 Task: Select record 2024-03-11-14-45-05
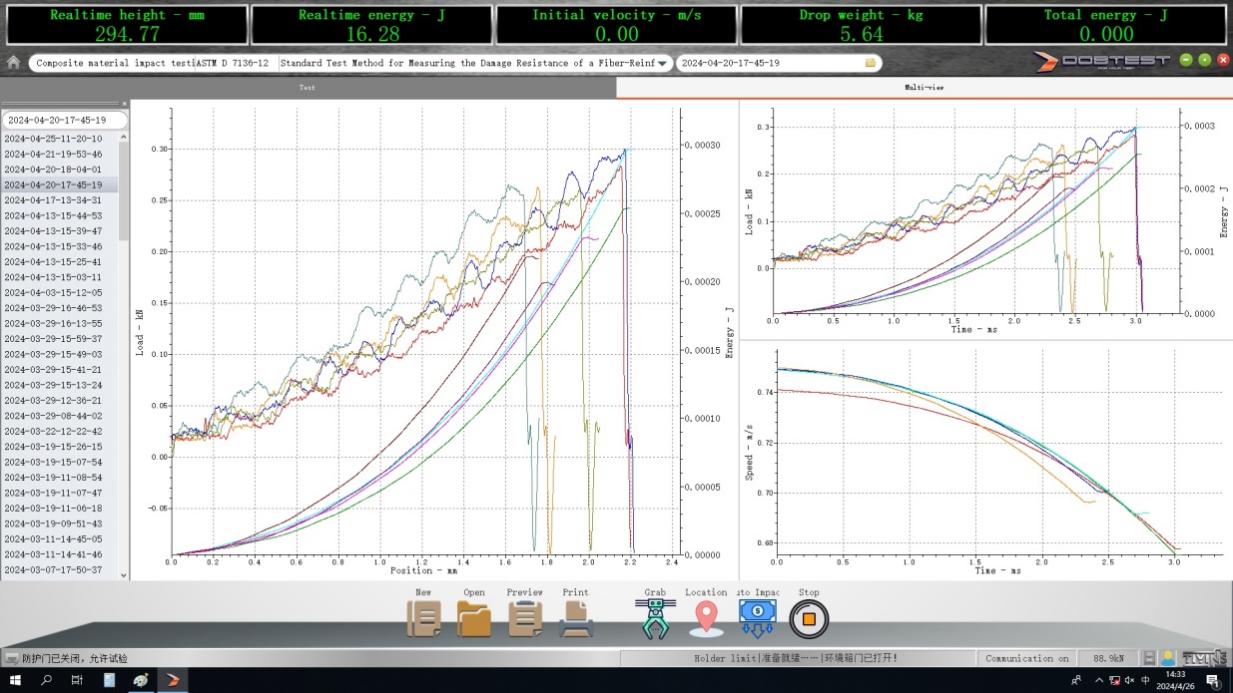coord(60,539)
